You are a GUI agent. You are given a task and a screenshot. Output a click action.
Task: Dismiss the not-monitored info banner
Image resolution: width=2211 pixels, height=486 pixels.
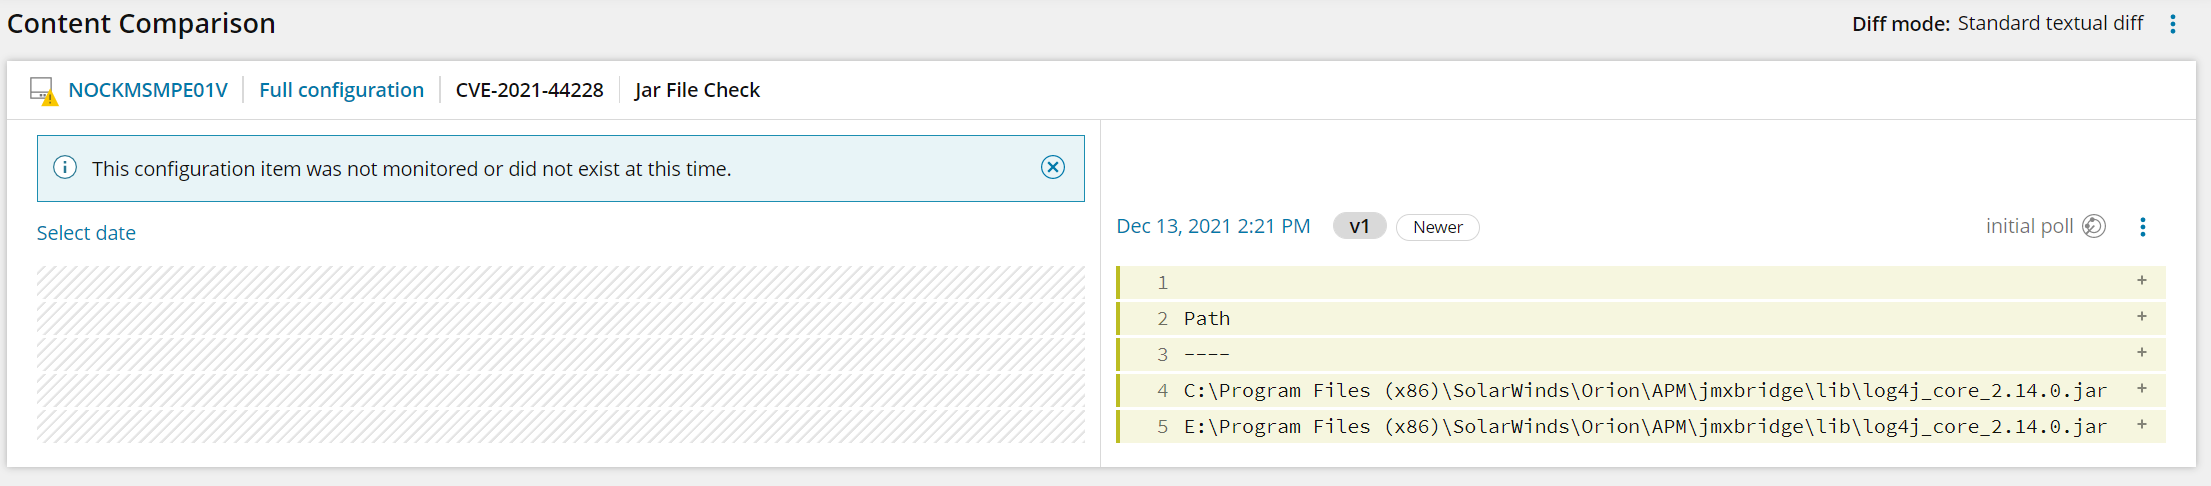1052,168
